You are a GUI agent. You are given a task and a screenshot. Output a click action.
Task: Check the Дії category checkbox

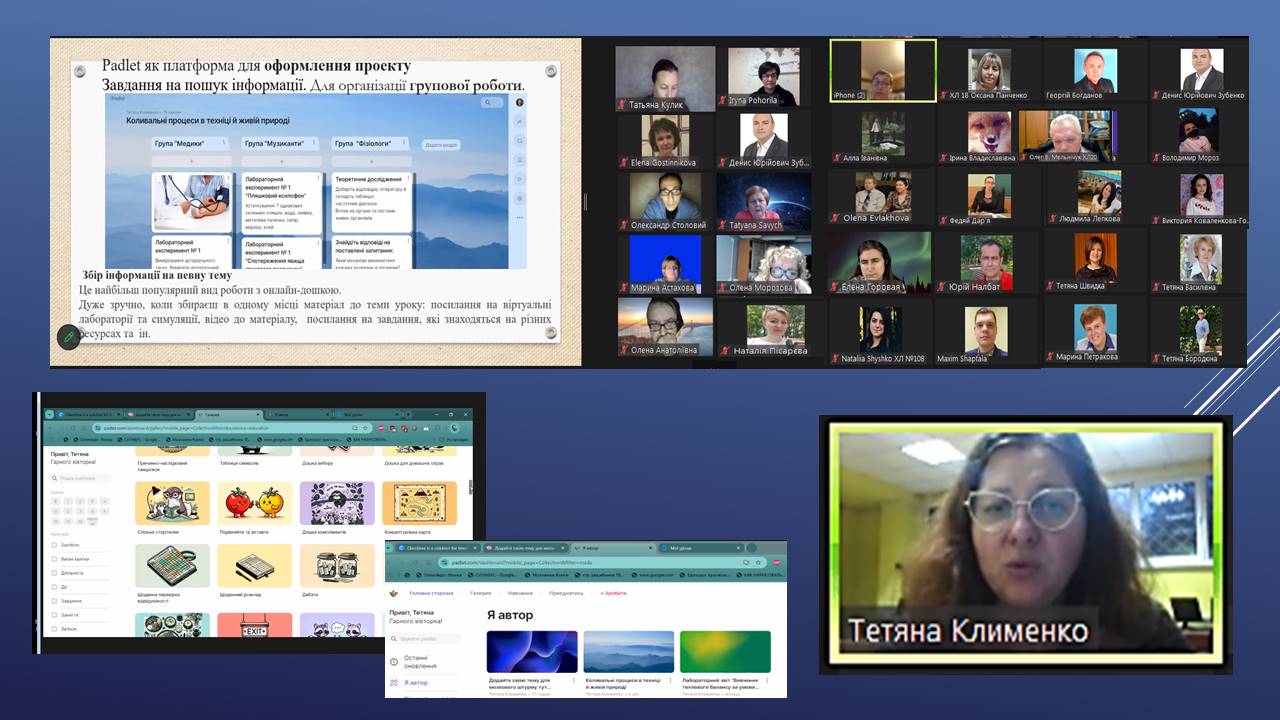click(54, 587)
